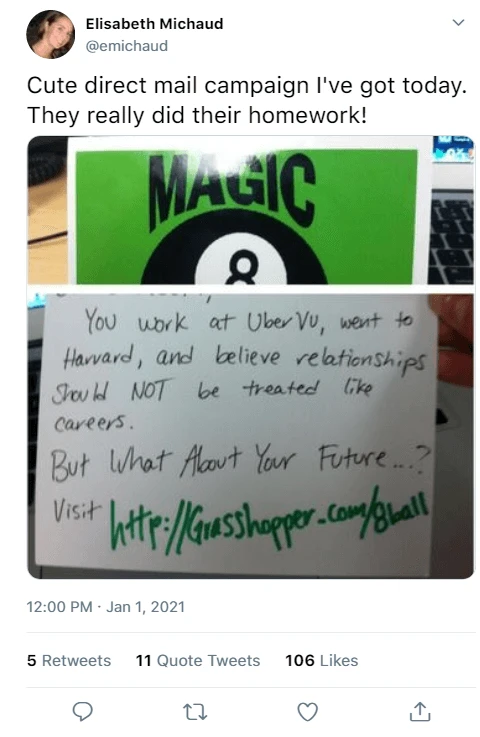Click the reply speech bubble icon
The height and width of the screenshot is (737, 480).
pyautogui.click(x=82, y=711)
